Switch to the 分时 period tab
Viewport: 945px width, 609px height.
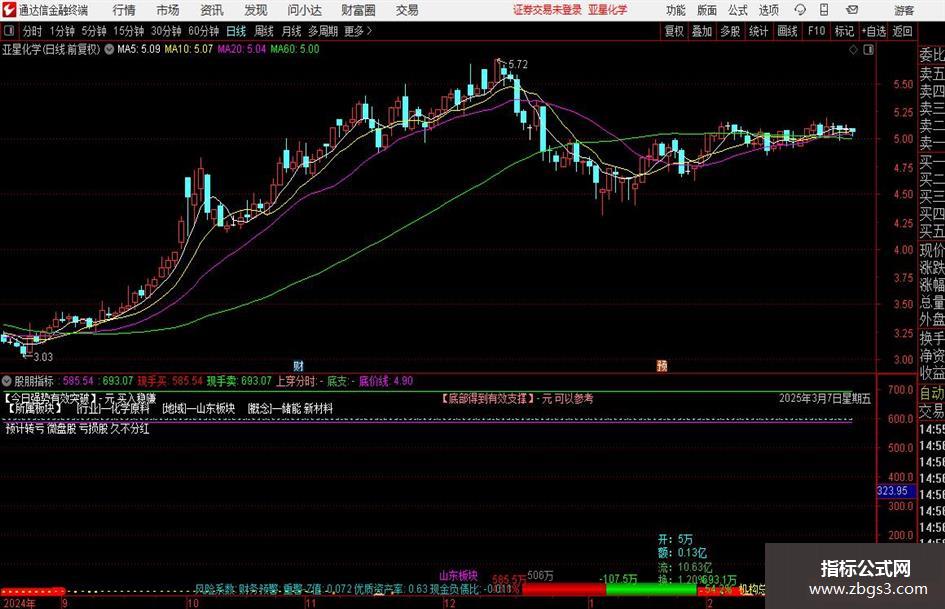tap(32, 31)
